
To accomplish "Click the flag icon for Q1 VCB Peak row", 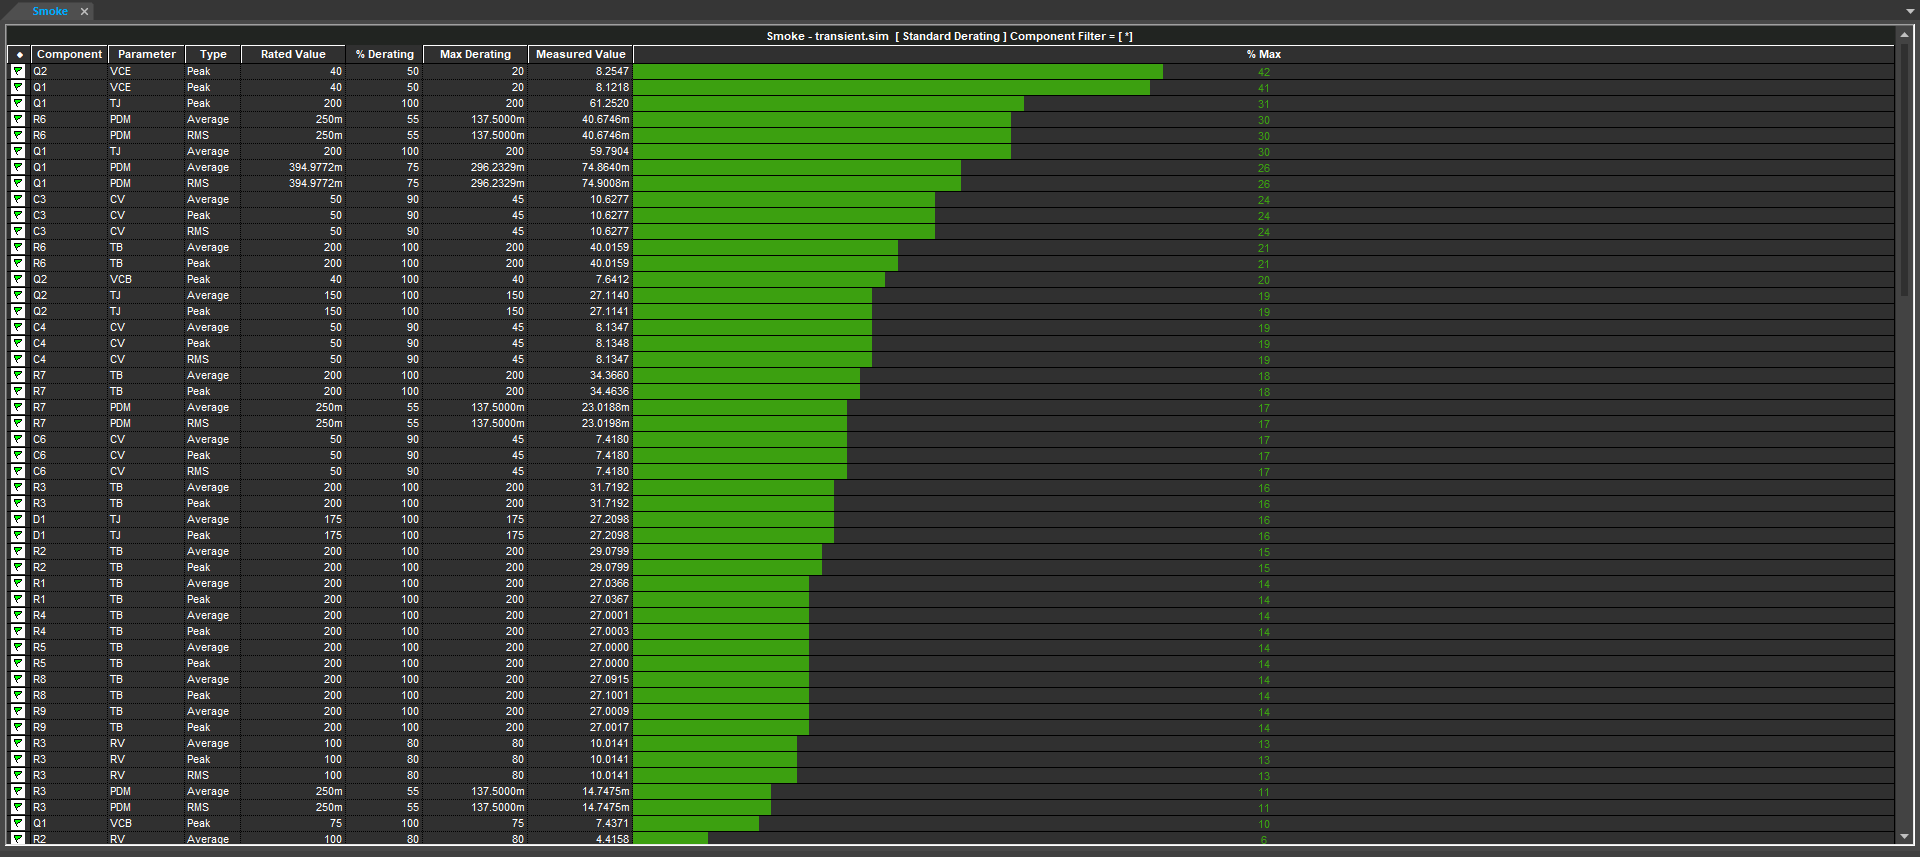I will coord(18,824).
